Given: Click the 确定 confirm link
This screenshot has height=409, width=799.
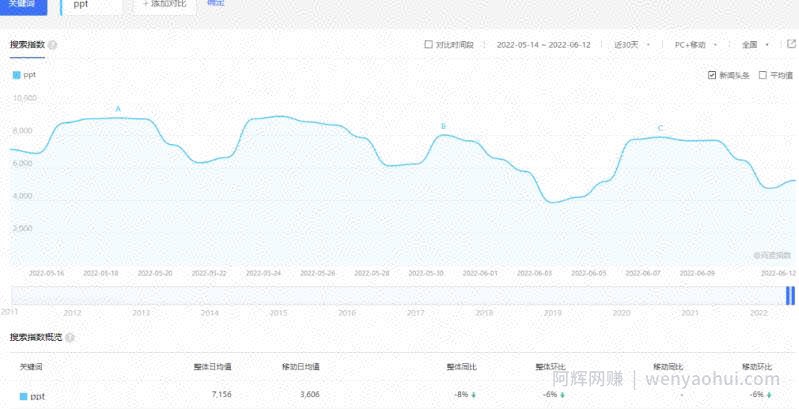Looking at the screenshot, I should [216, 3].
